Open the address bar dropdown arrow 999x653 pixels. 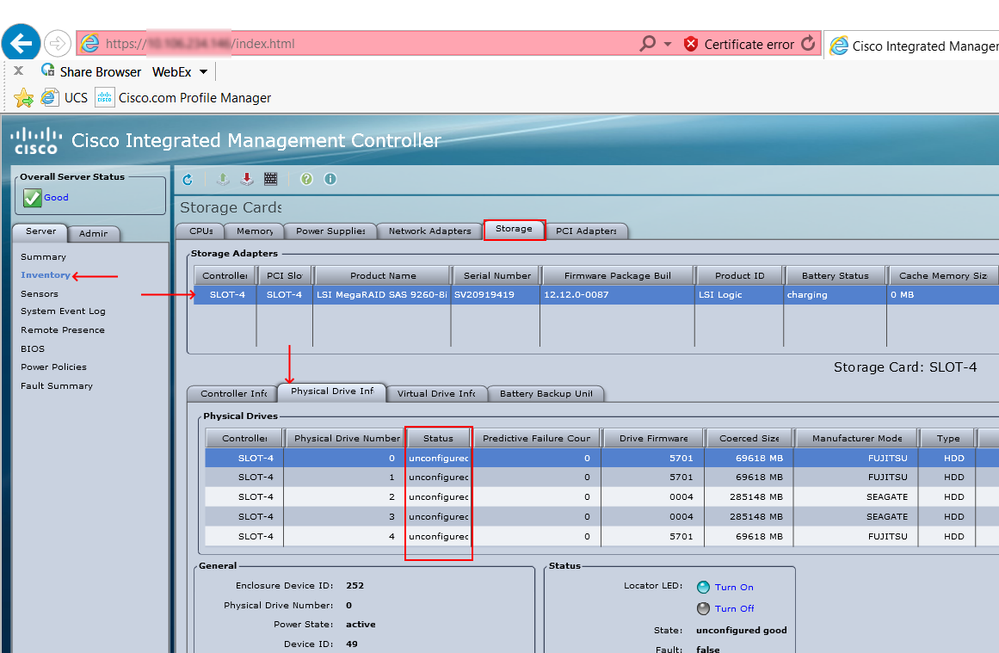click(x=668, y=44)
